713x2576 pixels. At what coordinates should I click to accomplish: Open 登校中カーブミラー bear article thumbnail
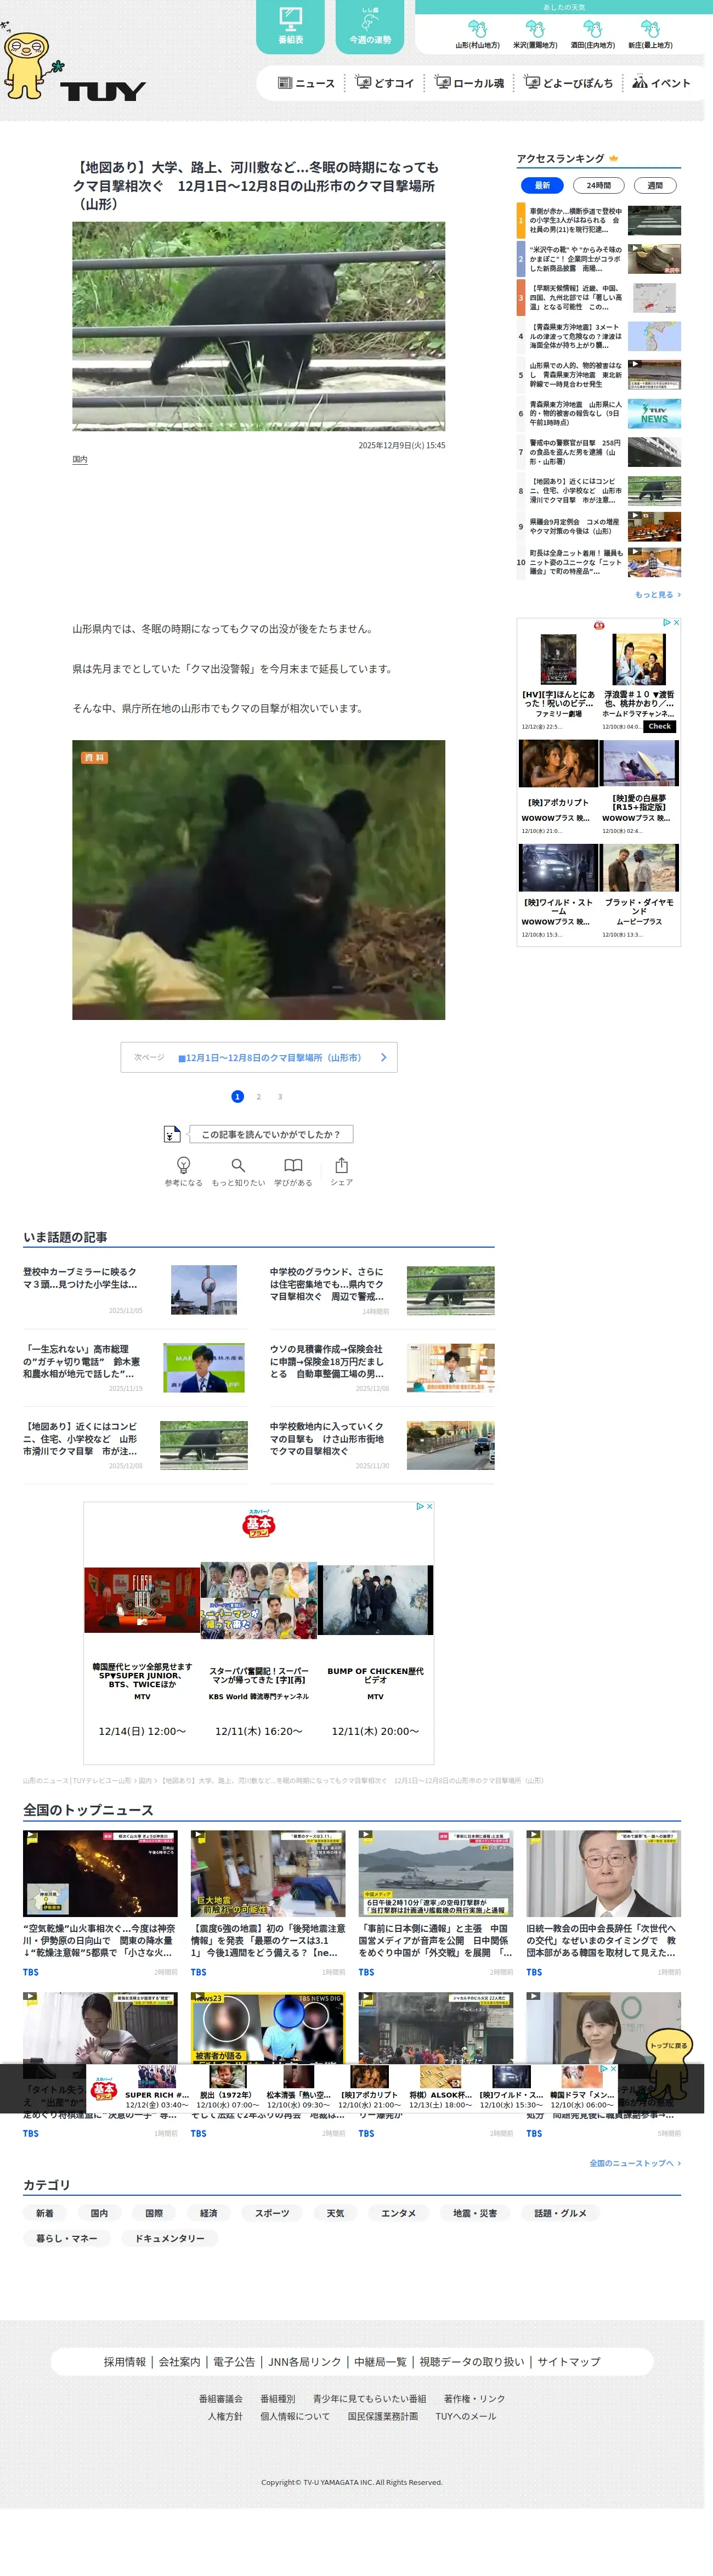204,1290
